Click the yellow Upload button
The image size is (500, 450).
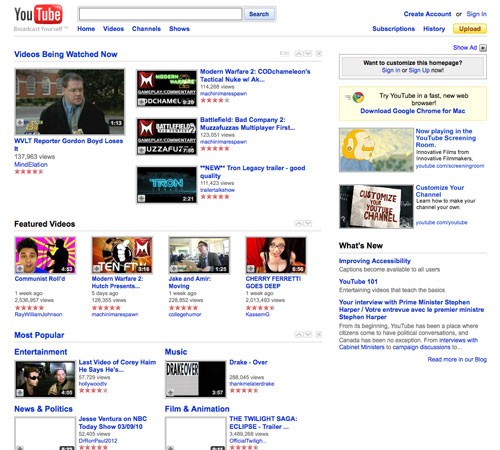(470, 29)
